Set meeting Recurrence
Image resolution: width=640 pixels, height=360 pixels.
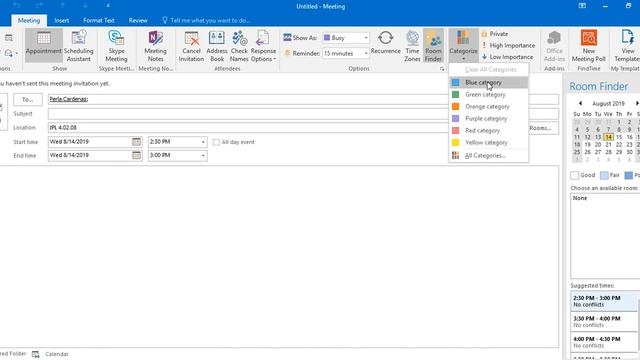pyautogui.click(x=385, y=42)
